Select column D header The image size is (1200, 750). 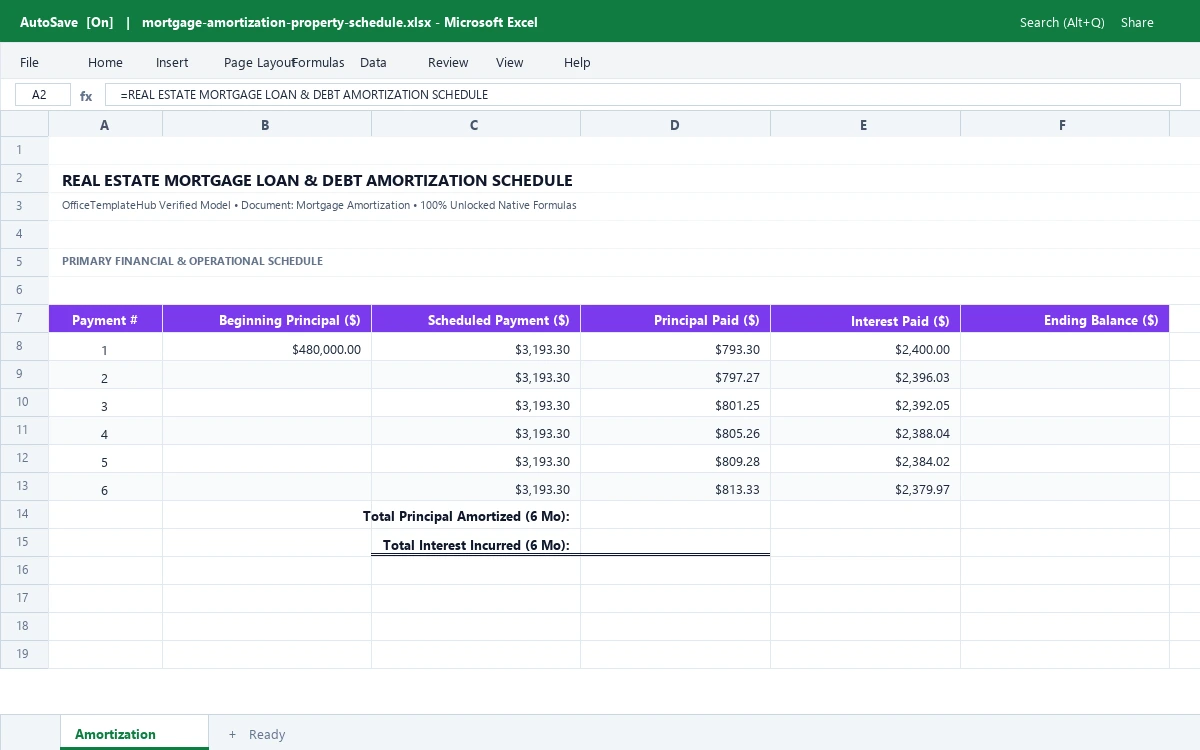point(675,124)
